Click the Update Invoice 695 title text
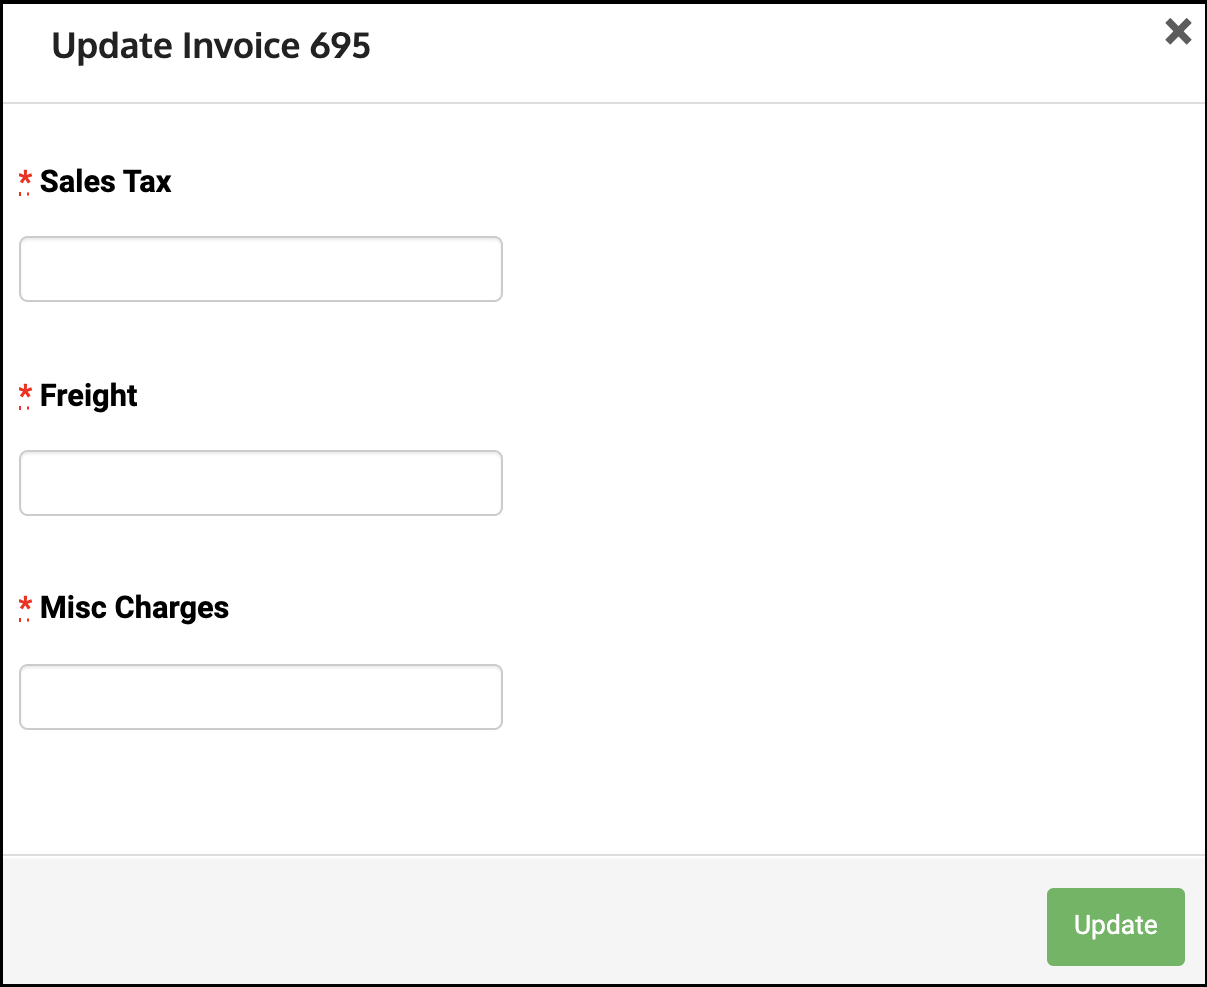1207x987 pixels. click(x=211, y=46)
